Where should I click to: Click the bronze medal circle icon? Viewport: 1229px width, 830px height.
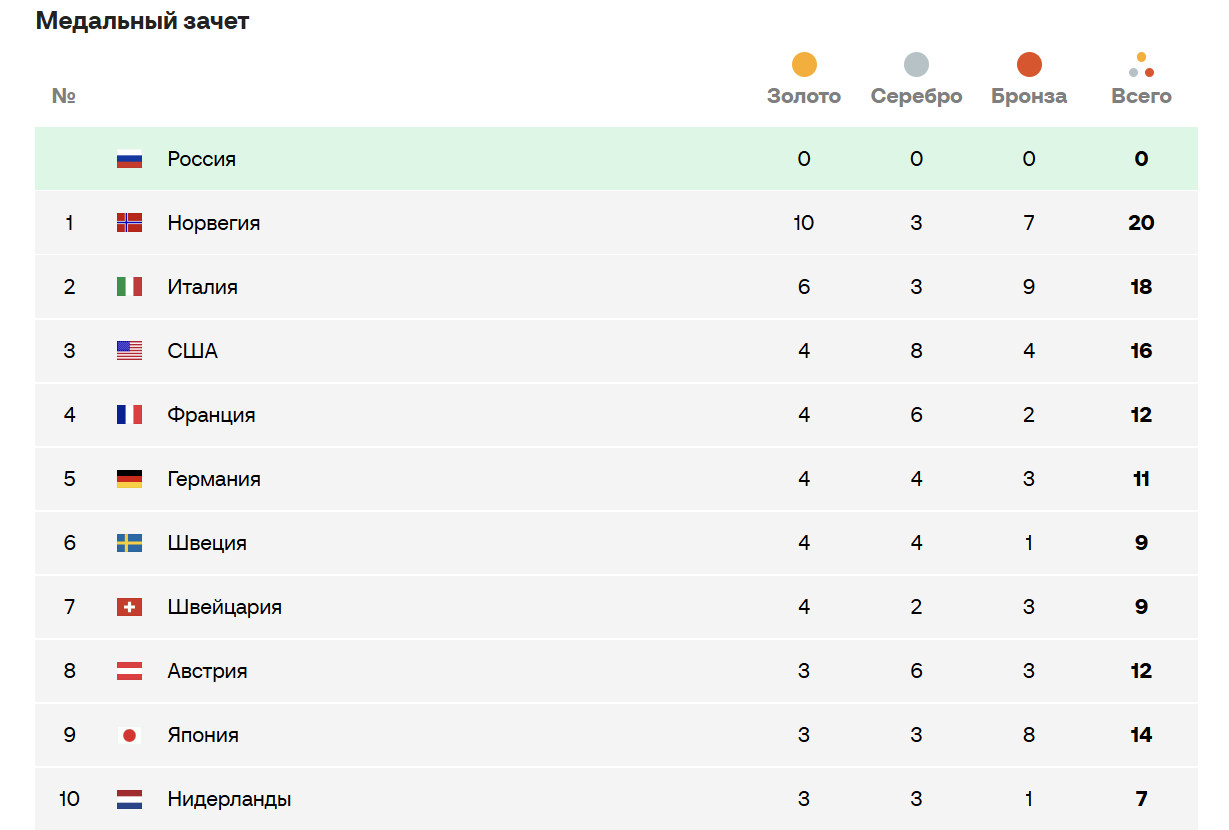pos(1029,65)
